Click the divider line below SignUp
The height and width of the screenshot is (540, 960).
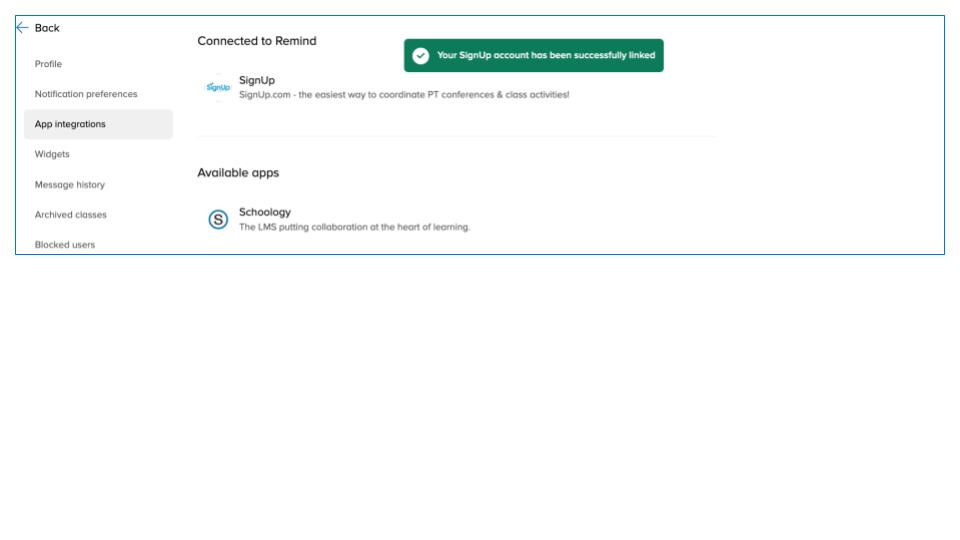[x=456, y=136]
